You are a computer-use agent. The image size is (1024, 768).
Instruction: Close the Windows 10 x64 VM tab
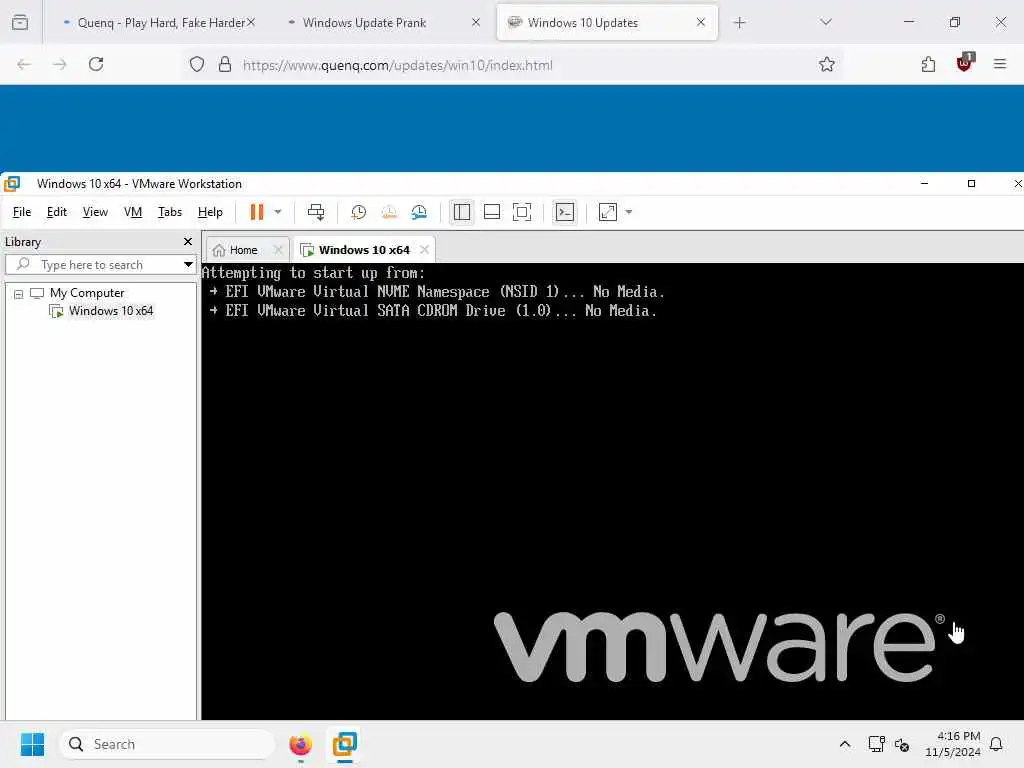[424, 250]
